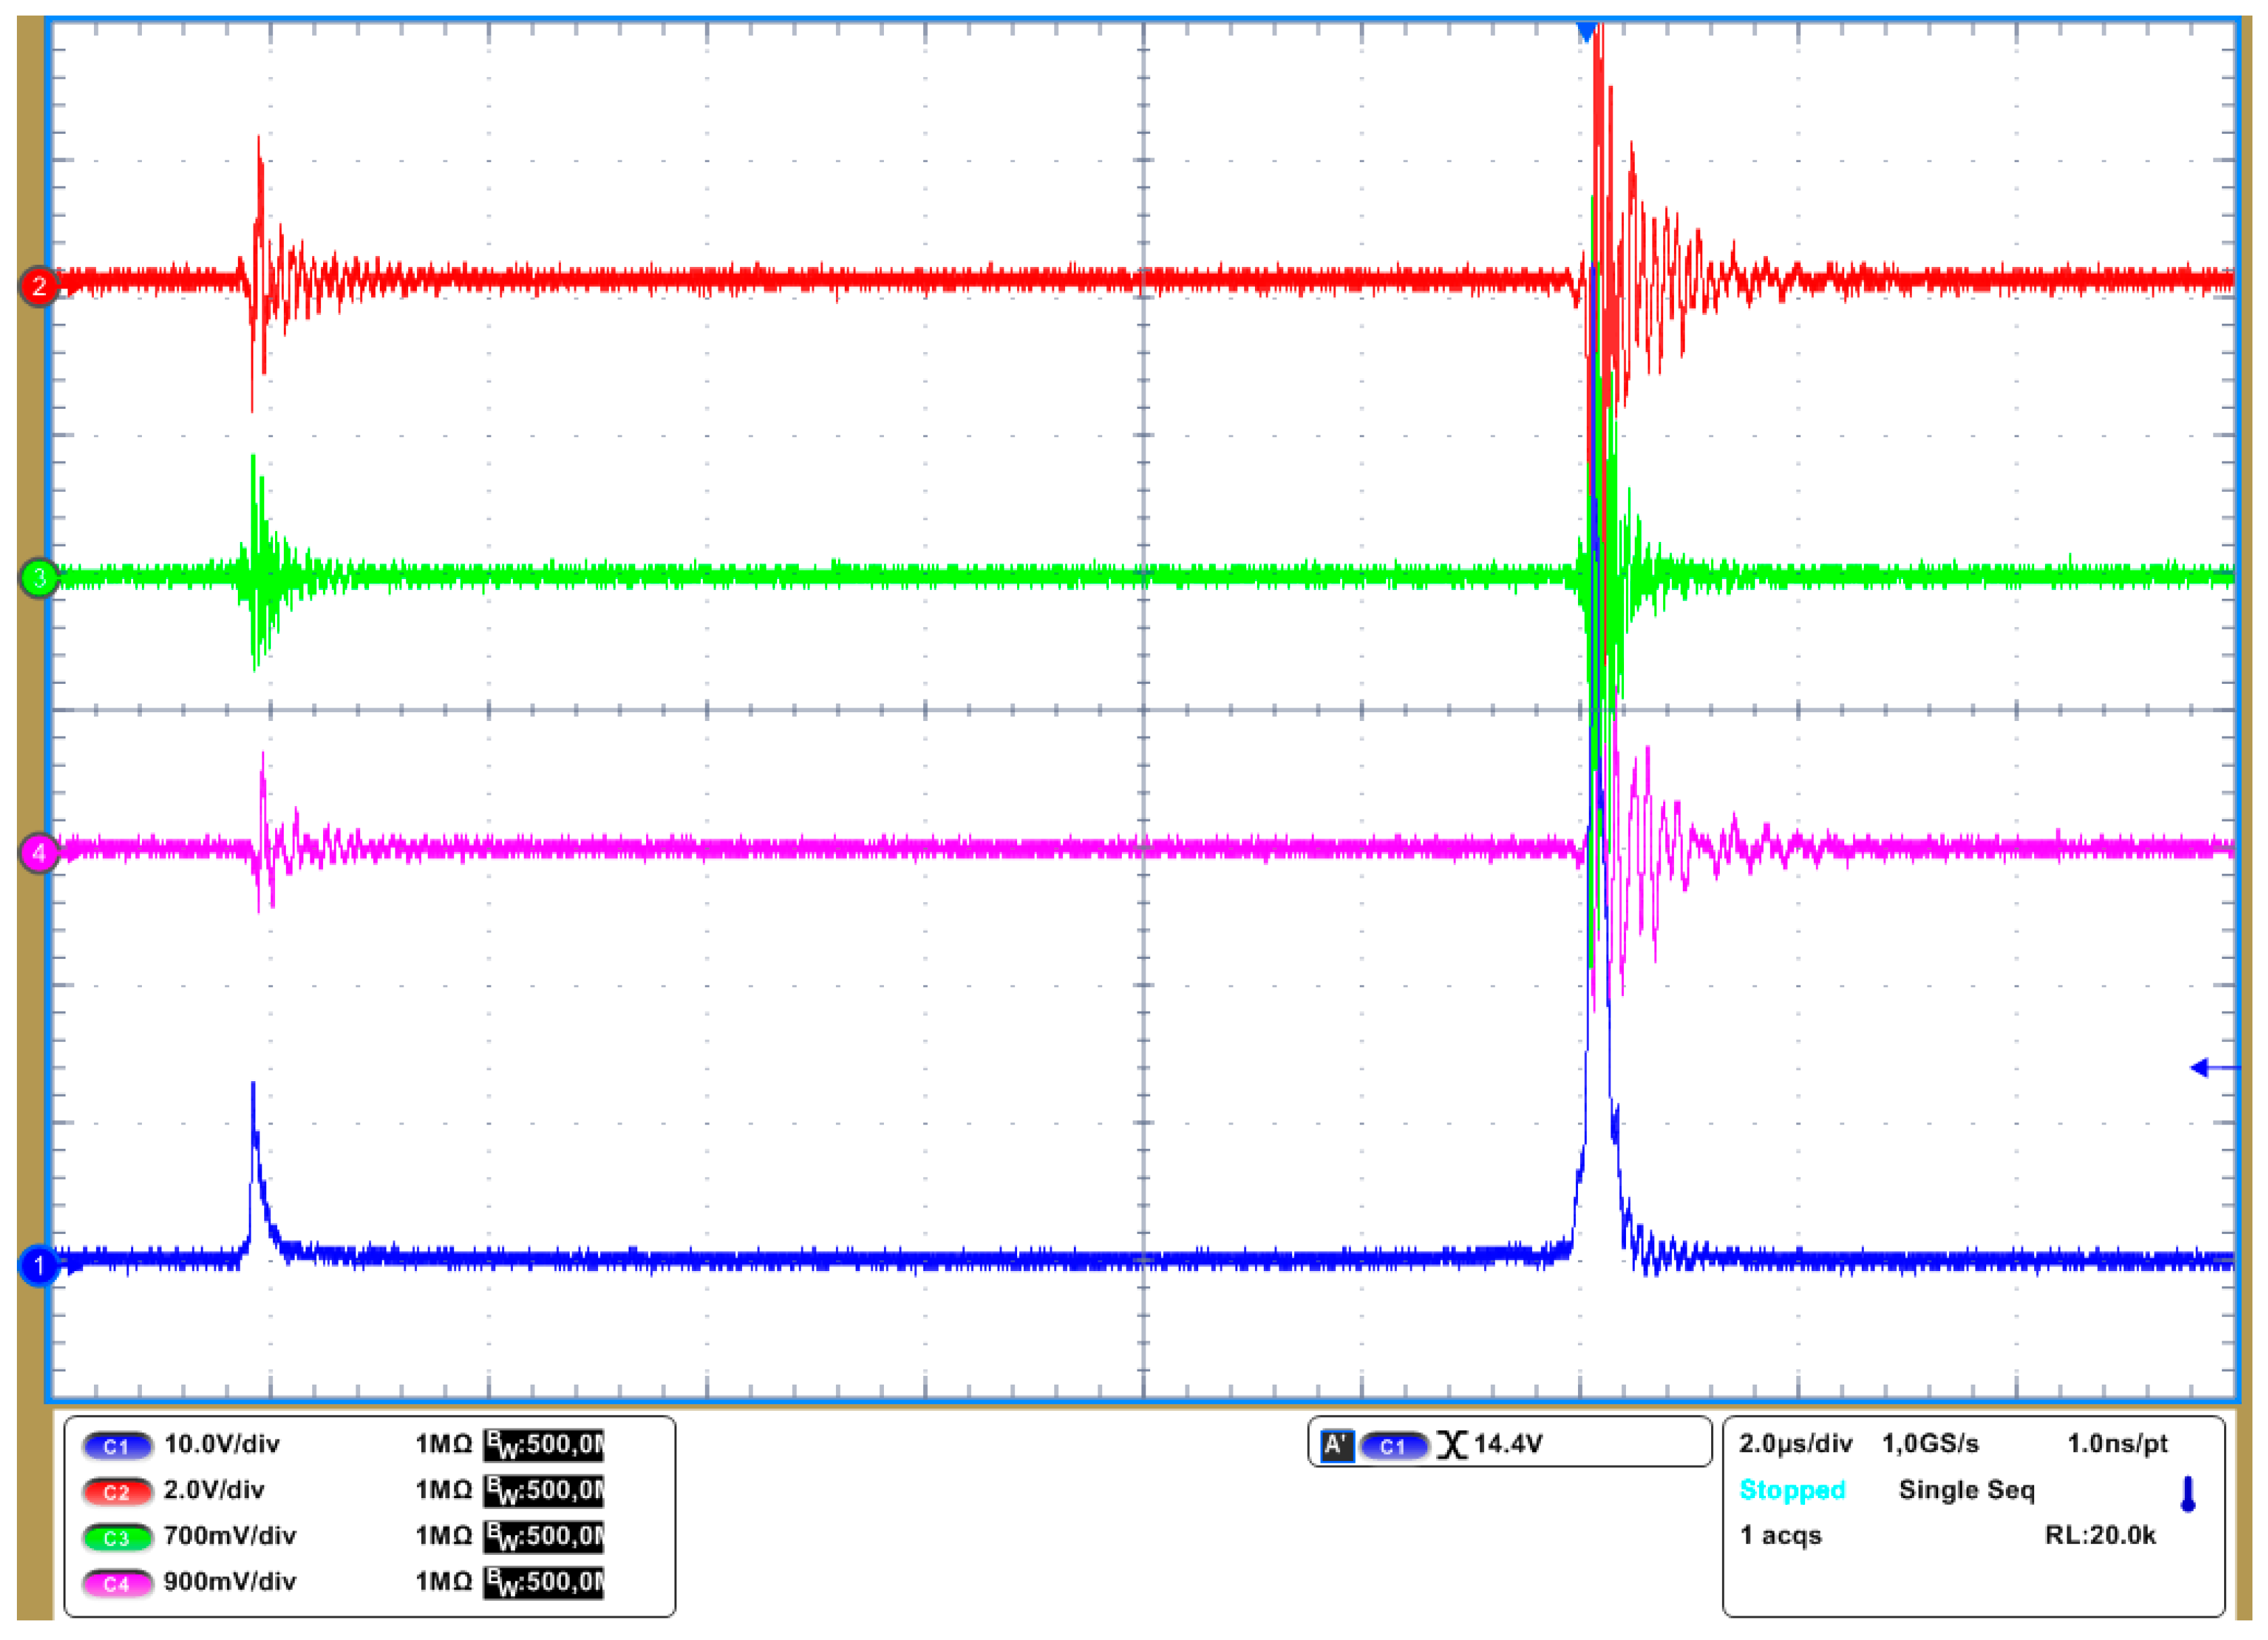The image size is (2268, 1640).
Task: Open the C3 bandwidth limit setting
Action: pos(543,1537)
